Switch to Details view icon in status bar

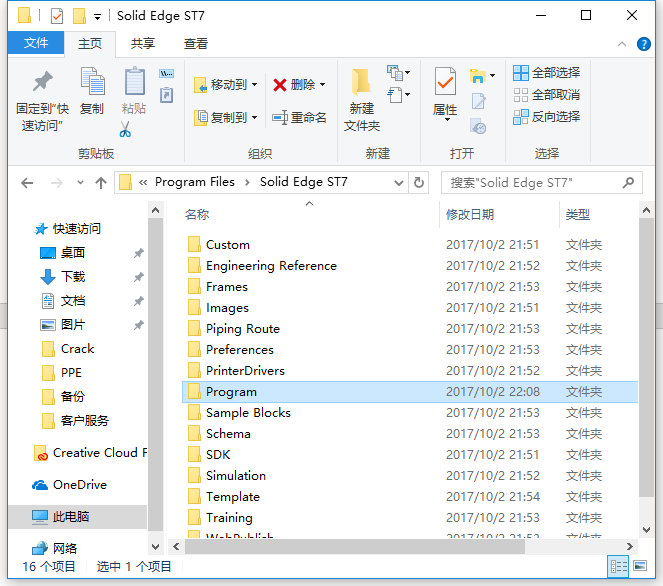(x=618, y=566)
